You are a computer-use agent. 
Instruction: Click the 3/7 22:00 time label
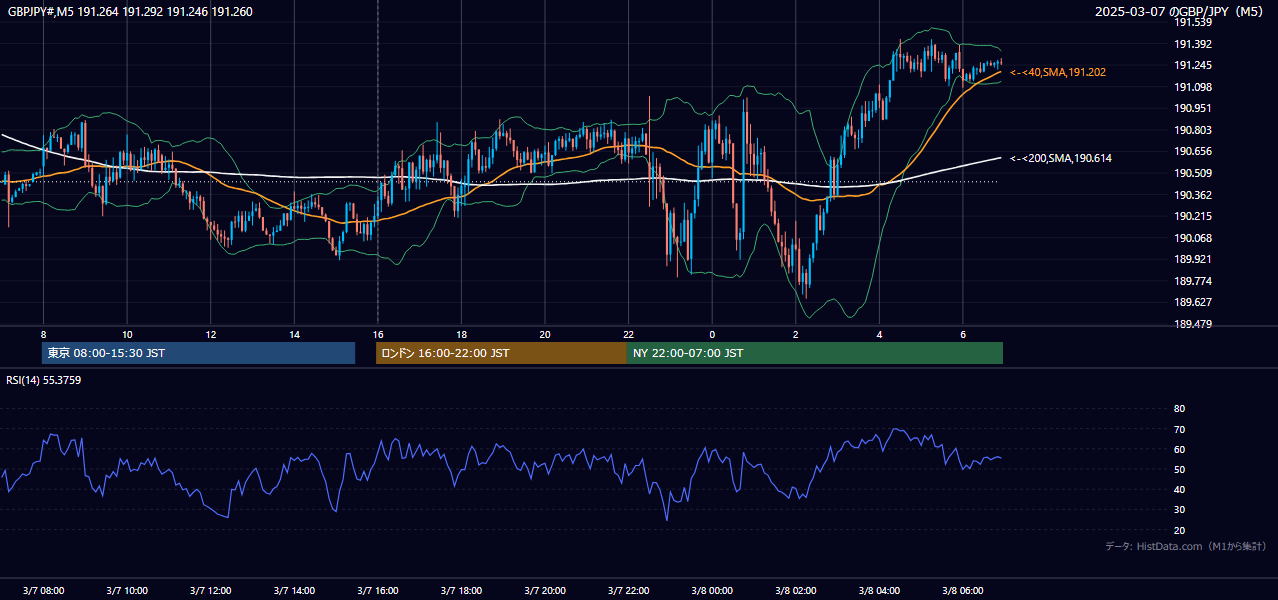[x=628, y=591]
